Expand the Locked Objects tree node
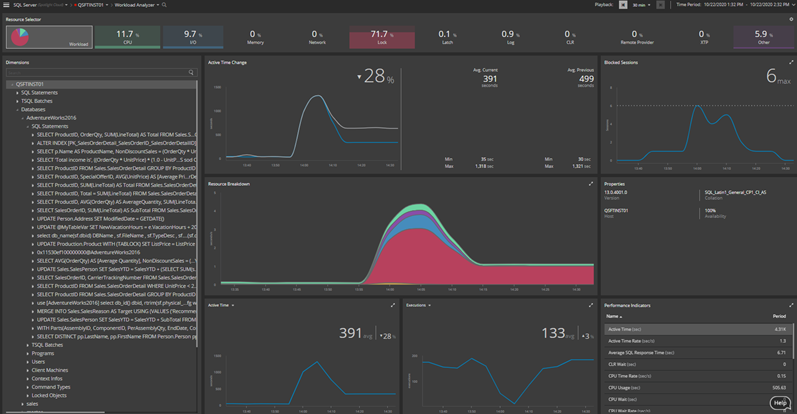This screenshot has width=797, height=414. coord(27,395)
